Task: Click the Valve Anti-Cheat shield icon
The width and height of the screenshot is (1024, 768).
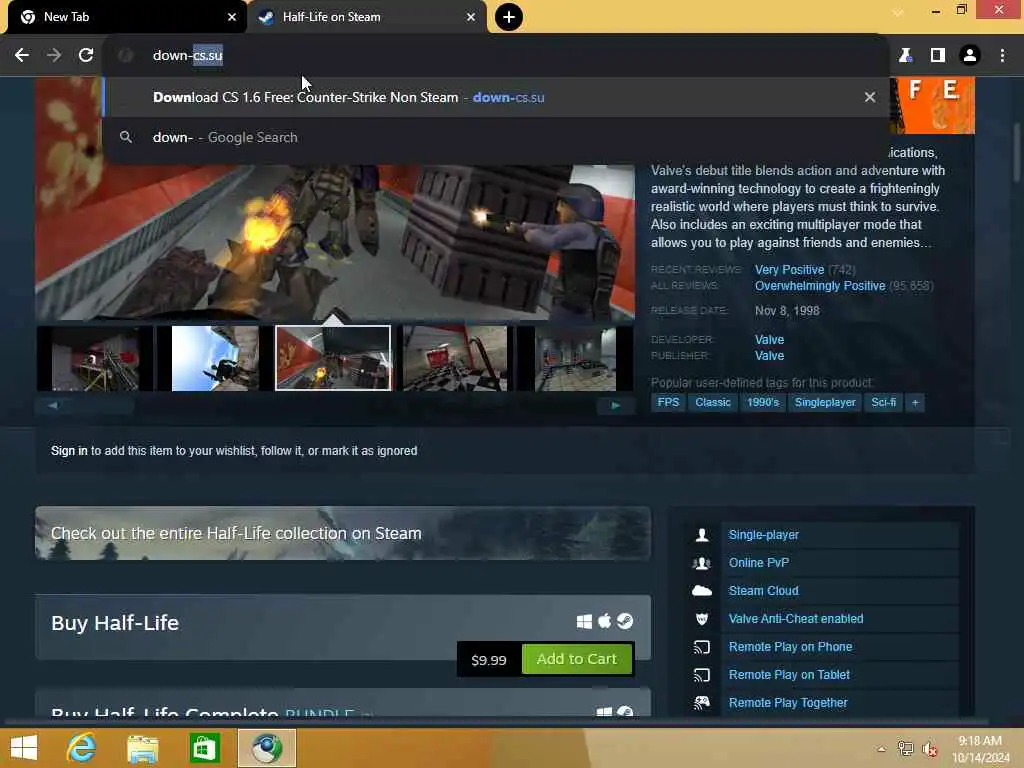Action: pos(702,619)
